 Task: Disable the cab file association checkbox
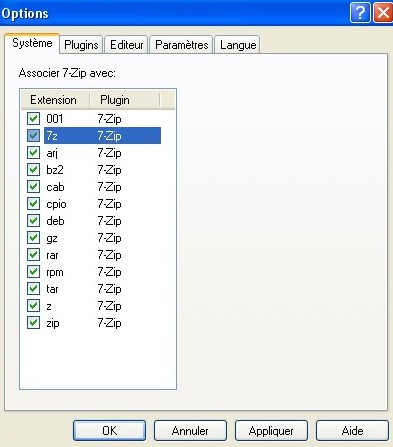[33, 187]
